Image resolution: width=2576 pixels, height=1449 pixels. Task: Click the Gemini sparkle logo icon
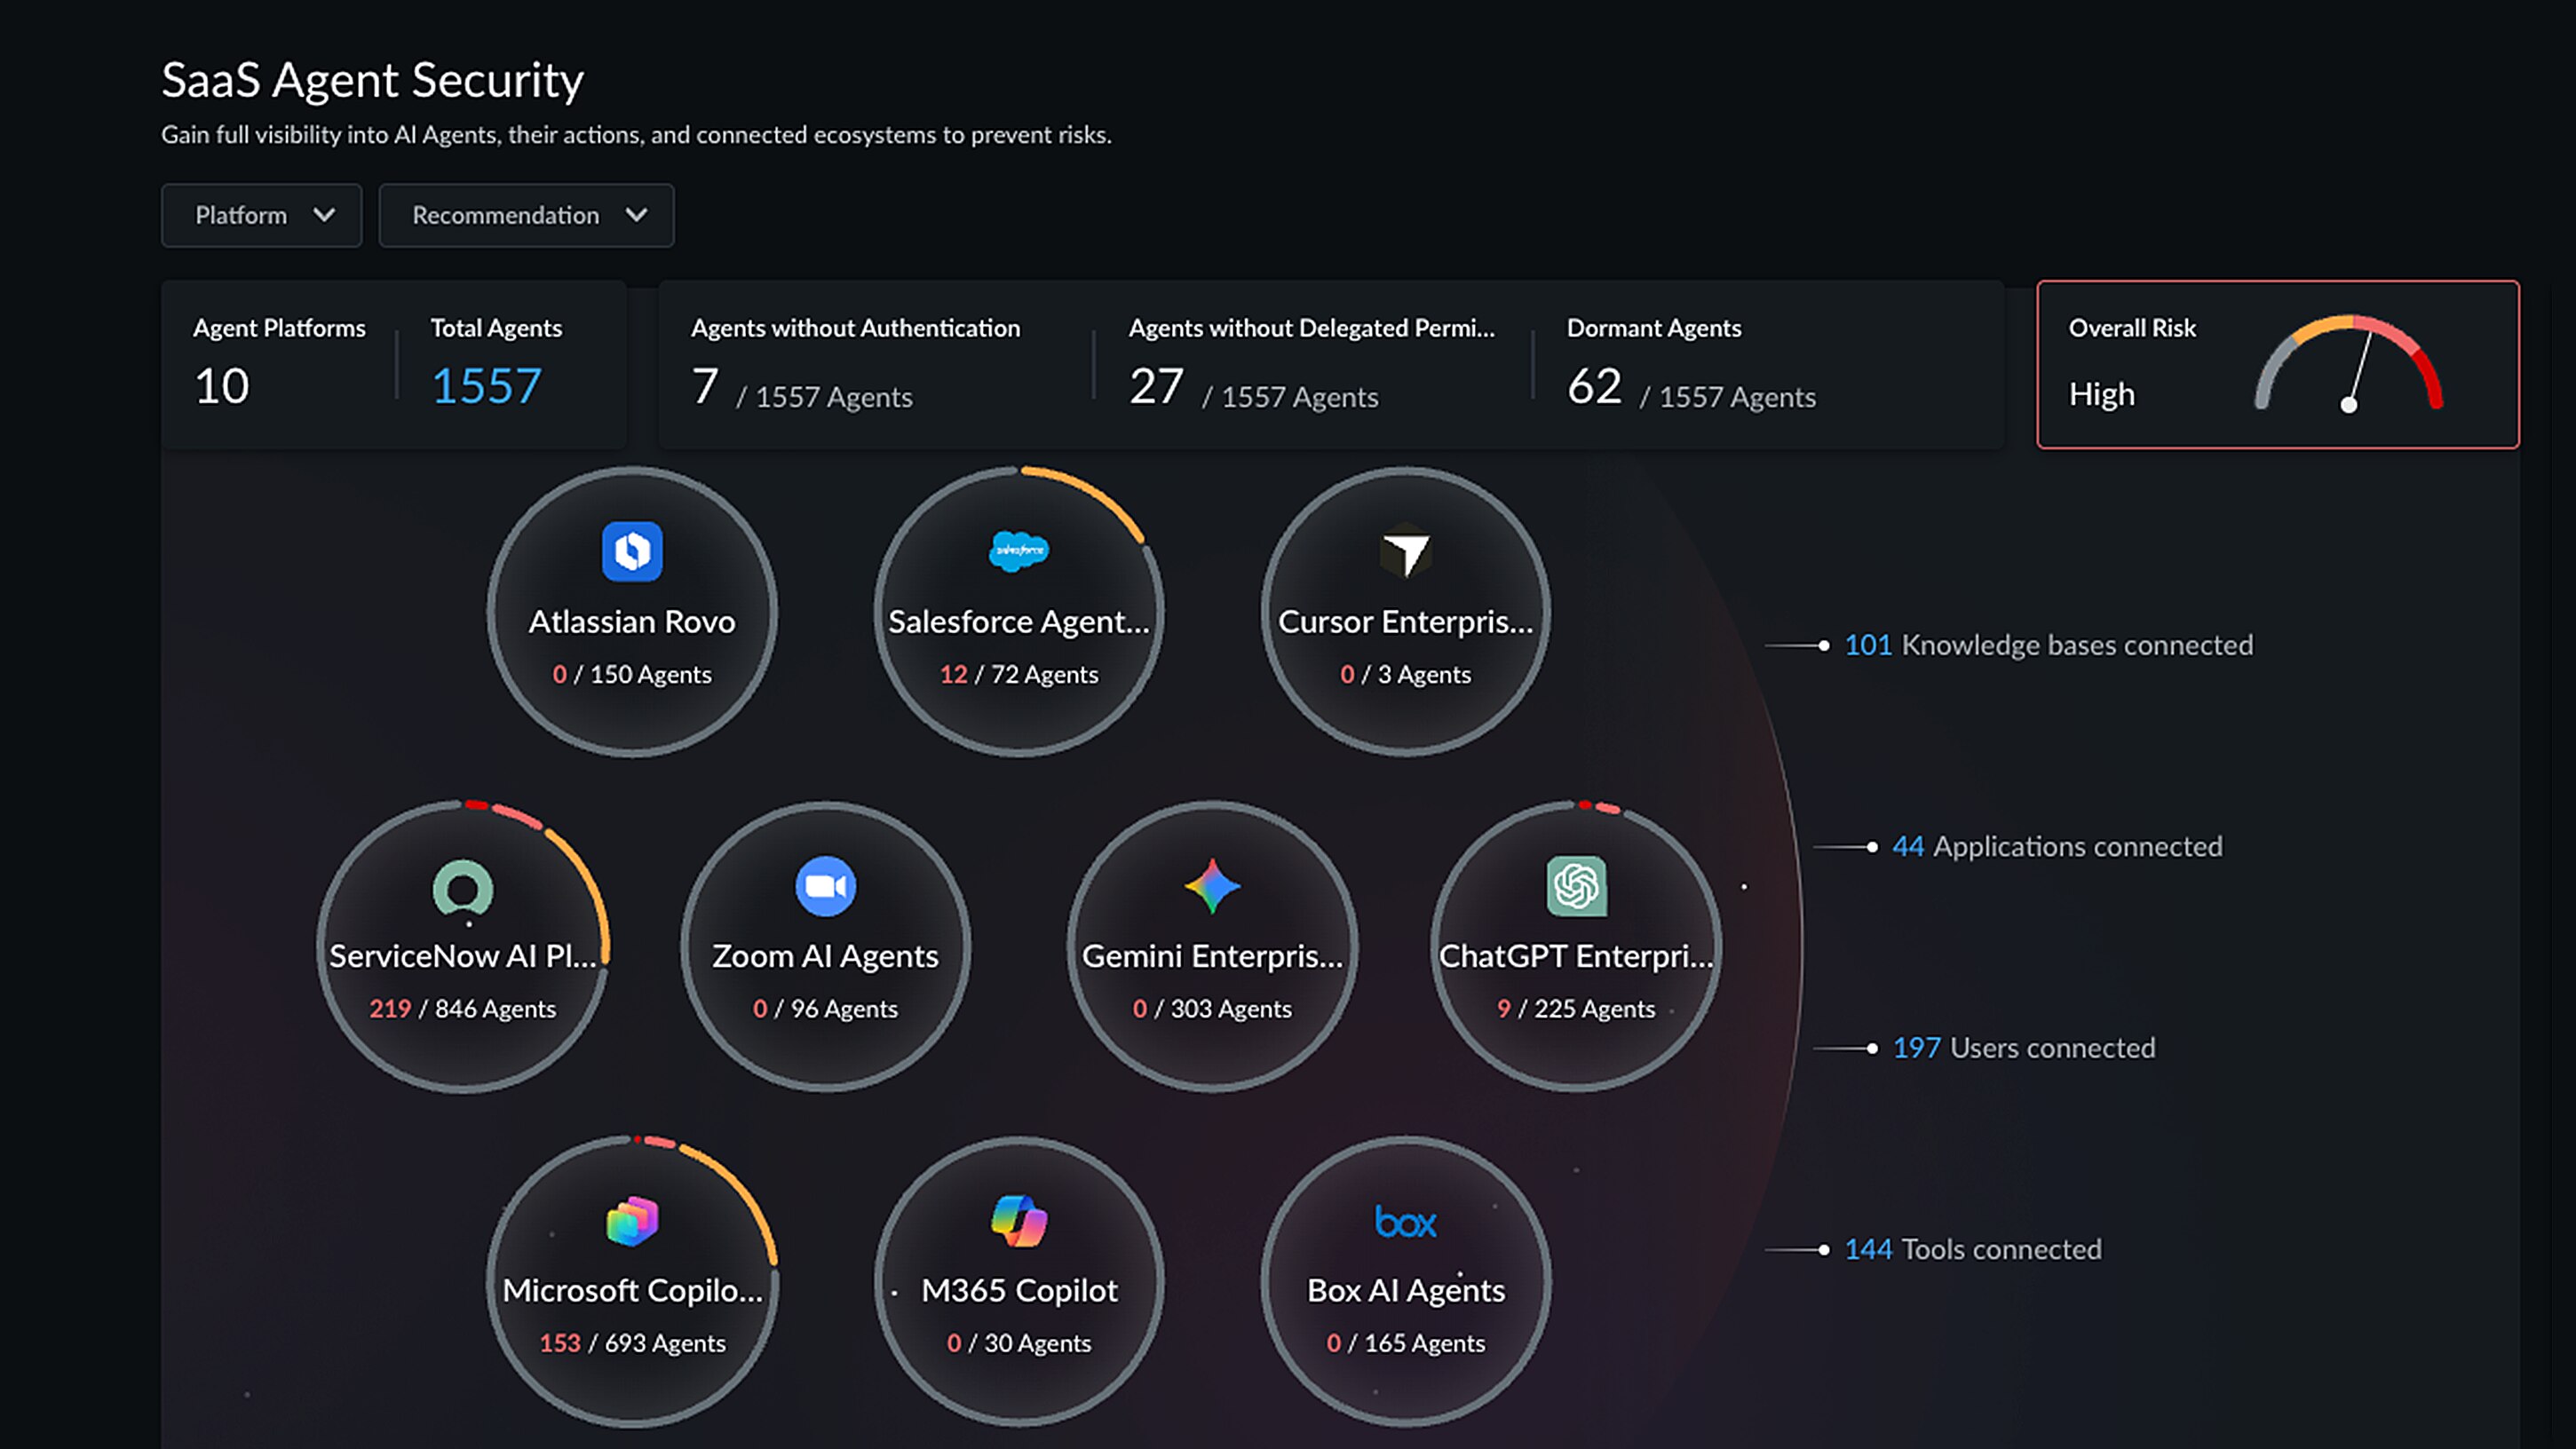click(1212, 886)
